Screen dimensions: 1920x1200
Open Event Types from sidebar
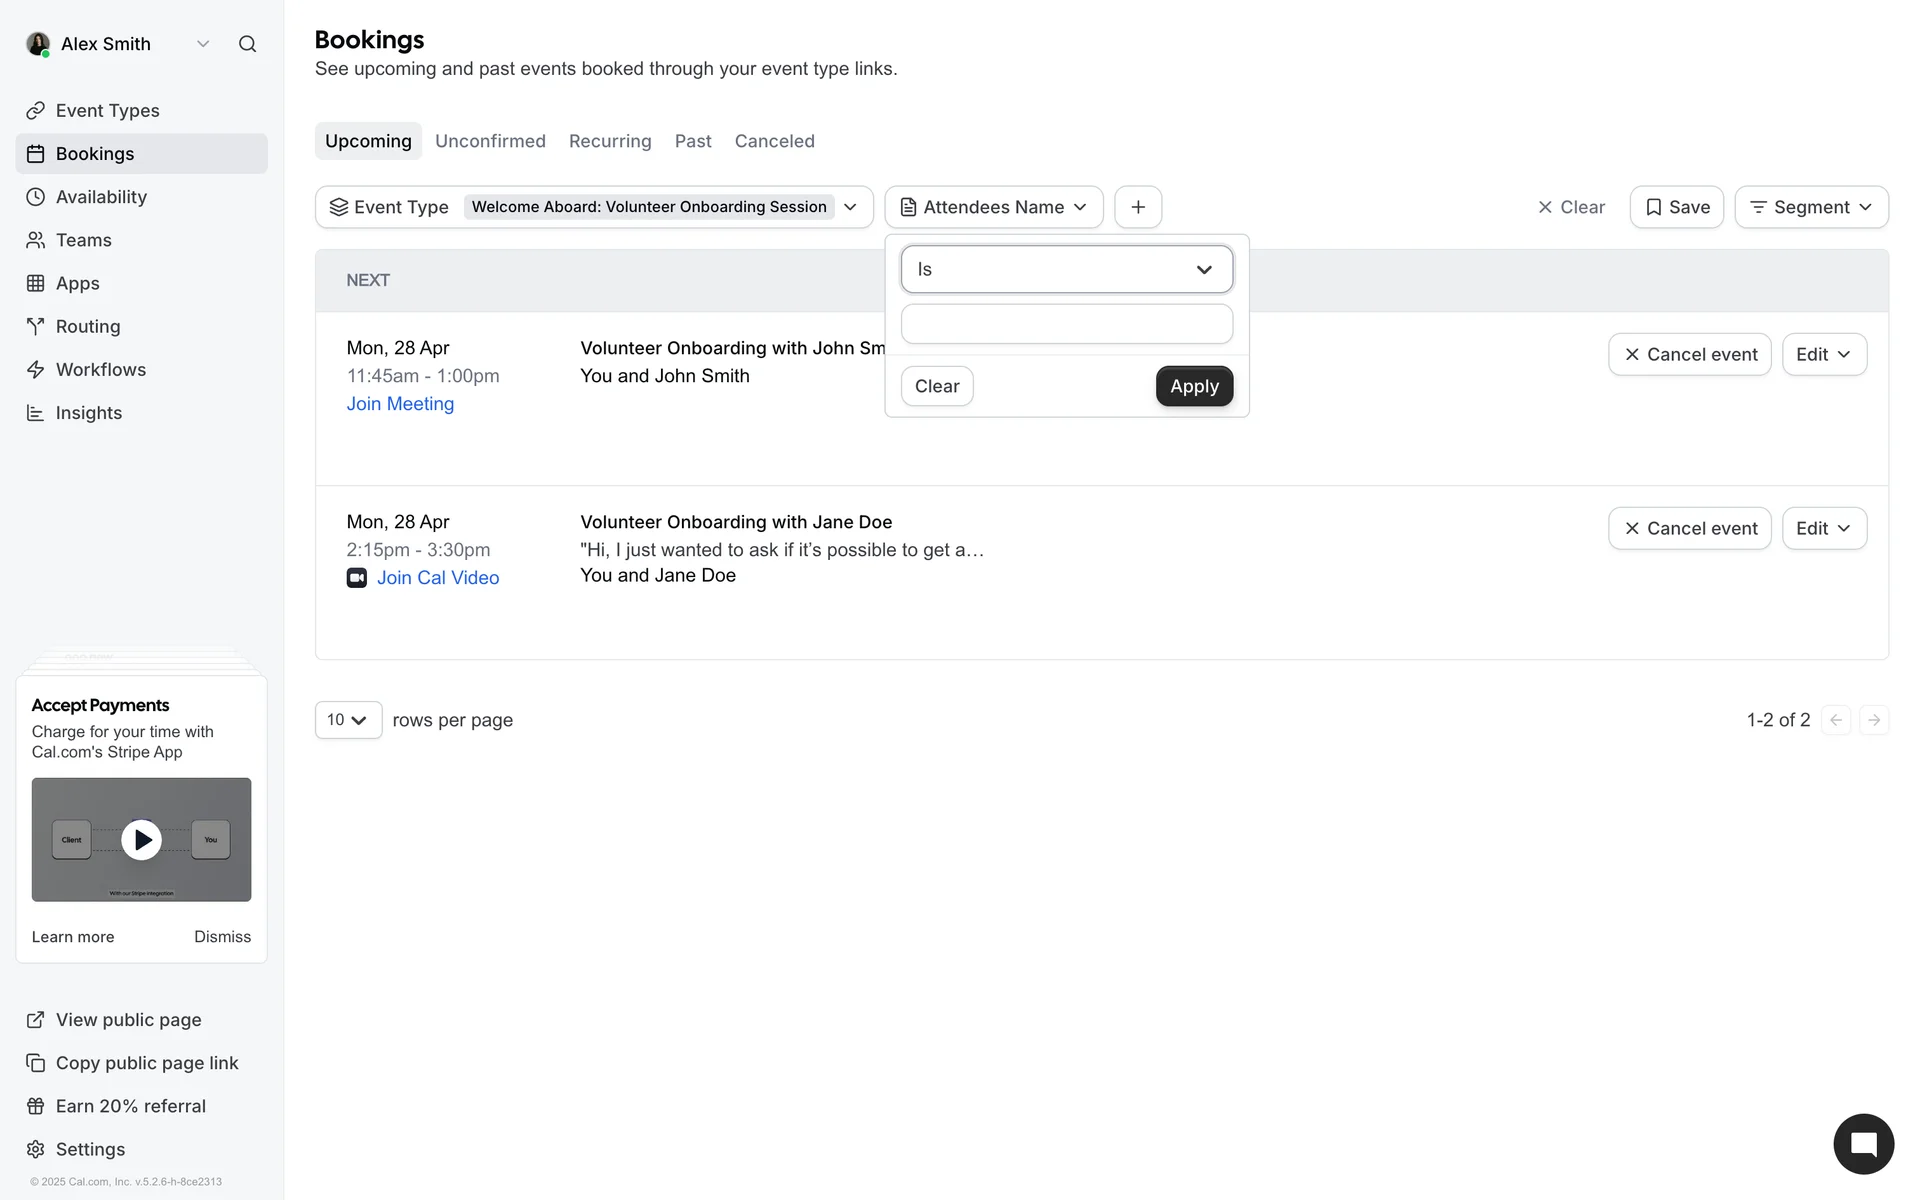pyautogui.click(x=107, y=111)
